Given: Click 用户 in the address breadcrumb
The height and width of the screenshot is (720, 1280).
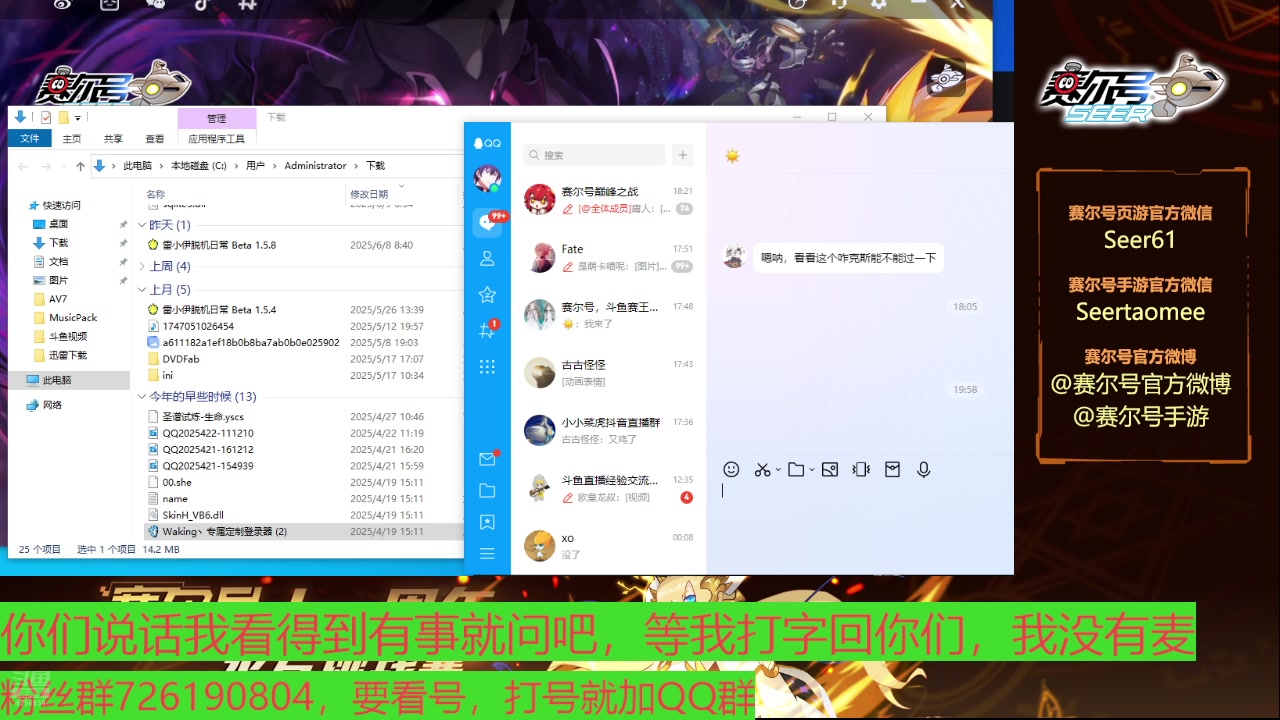Looking at the screenshot, I should (x=256, y=166).
